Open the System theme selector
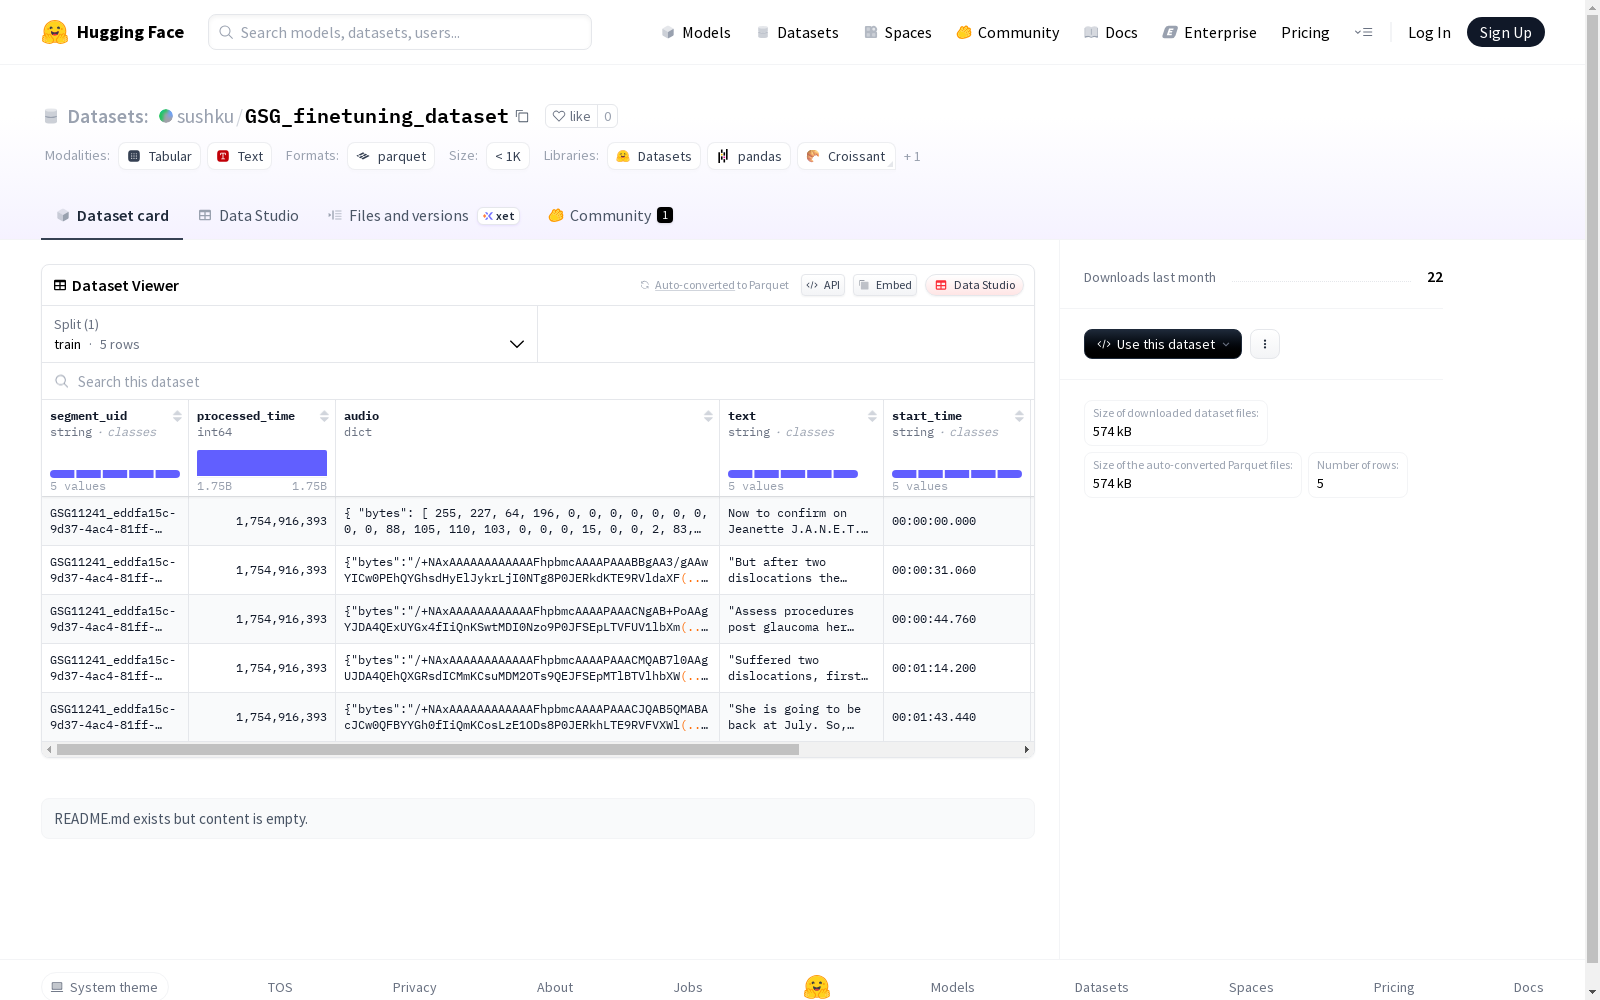This screenshot has height=1000, width=1600. 105,987
